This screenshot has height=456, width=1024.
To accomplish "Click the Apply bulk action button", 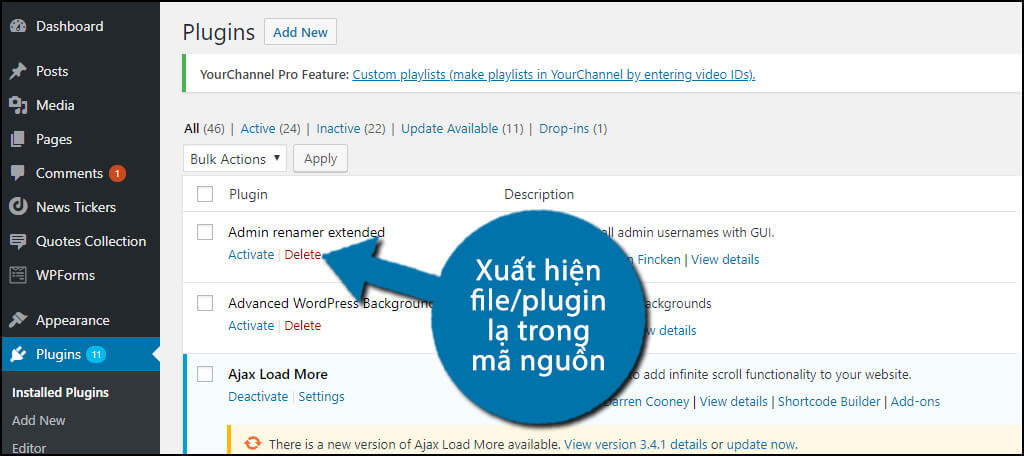I will pos(320,159).
